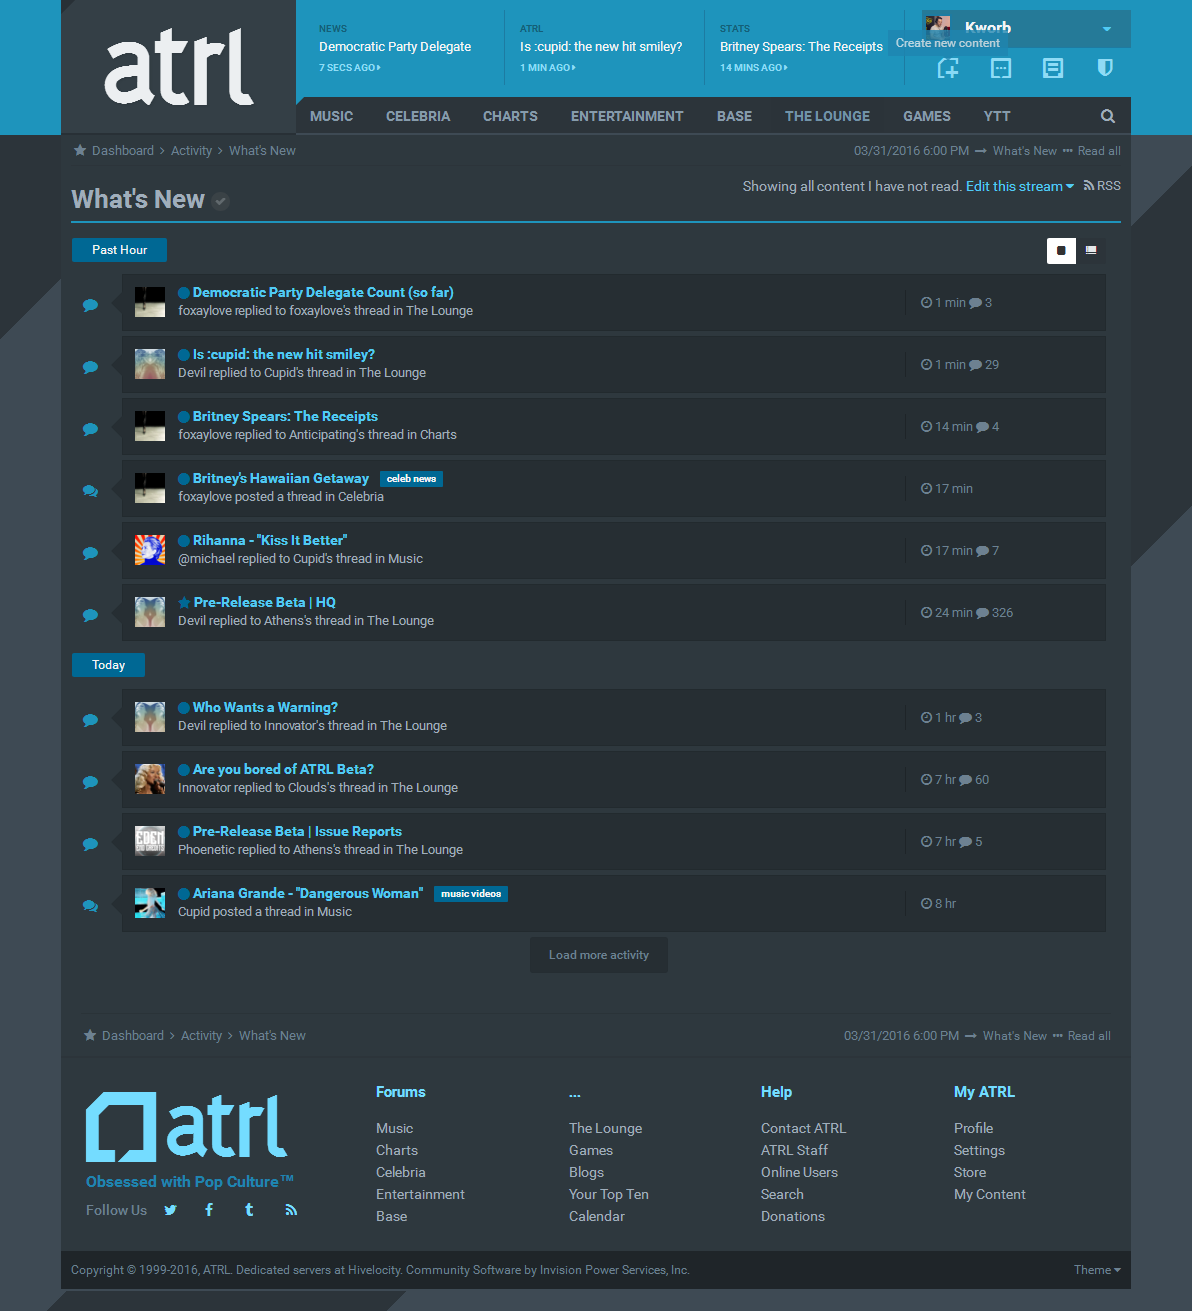Open the search magnifier icon

(x=1108, y=116)
